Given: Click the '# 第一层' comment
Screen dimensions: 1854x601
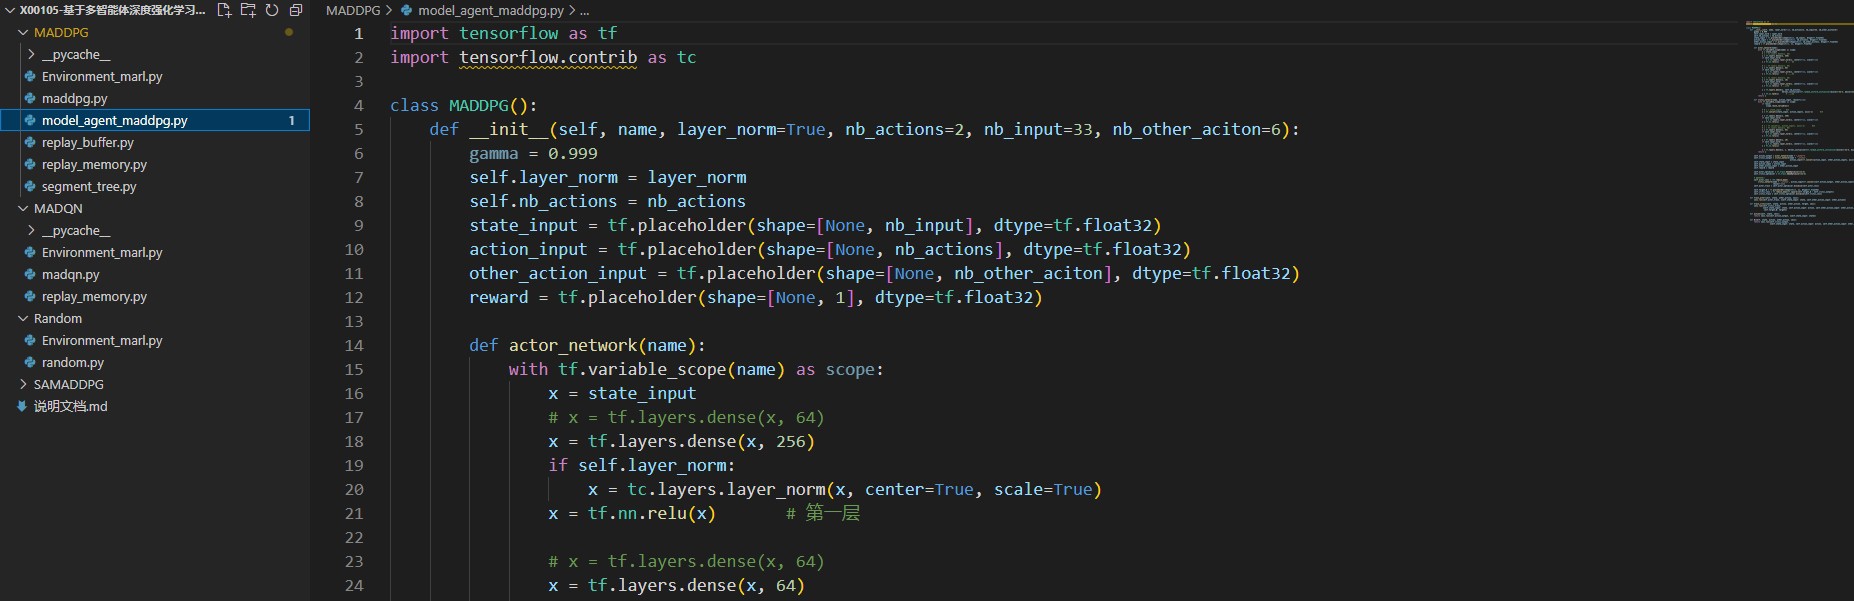Looking at the screenshot, I should [x=823, y=514].
